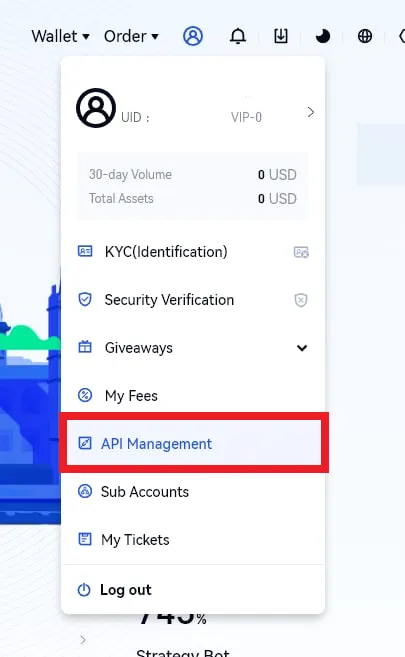
Task: Toggle dark mode moon icon
Action: [322, 36]
